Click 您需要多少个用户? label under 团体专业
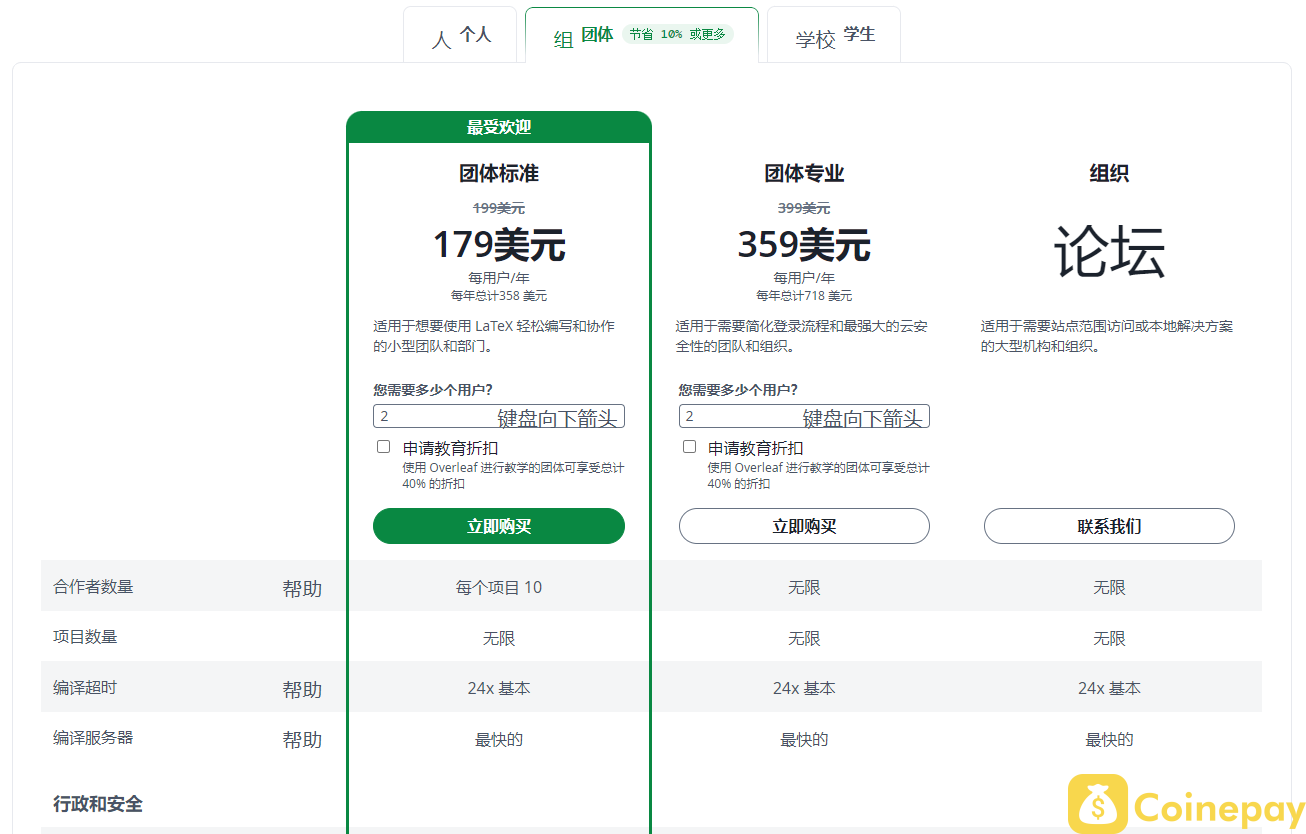The width and height of the screenshot is (1306, 834). (738, 390)
